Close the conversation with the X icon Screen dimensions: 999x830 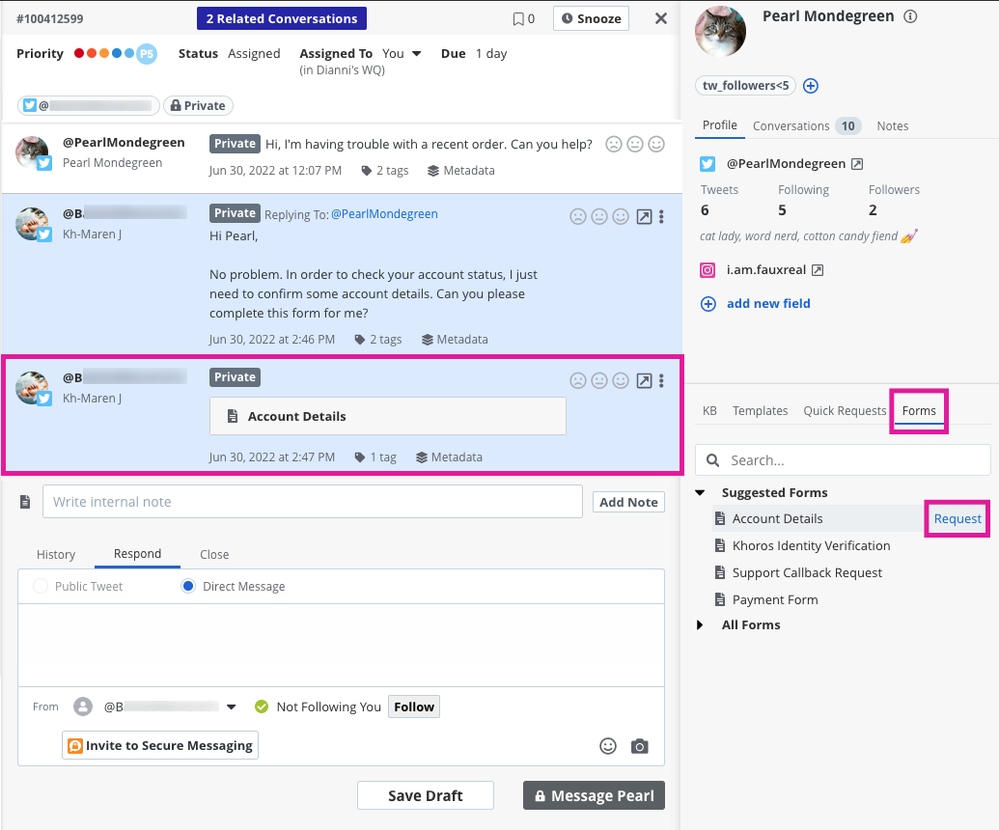coord(661,18)
